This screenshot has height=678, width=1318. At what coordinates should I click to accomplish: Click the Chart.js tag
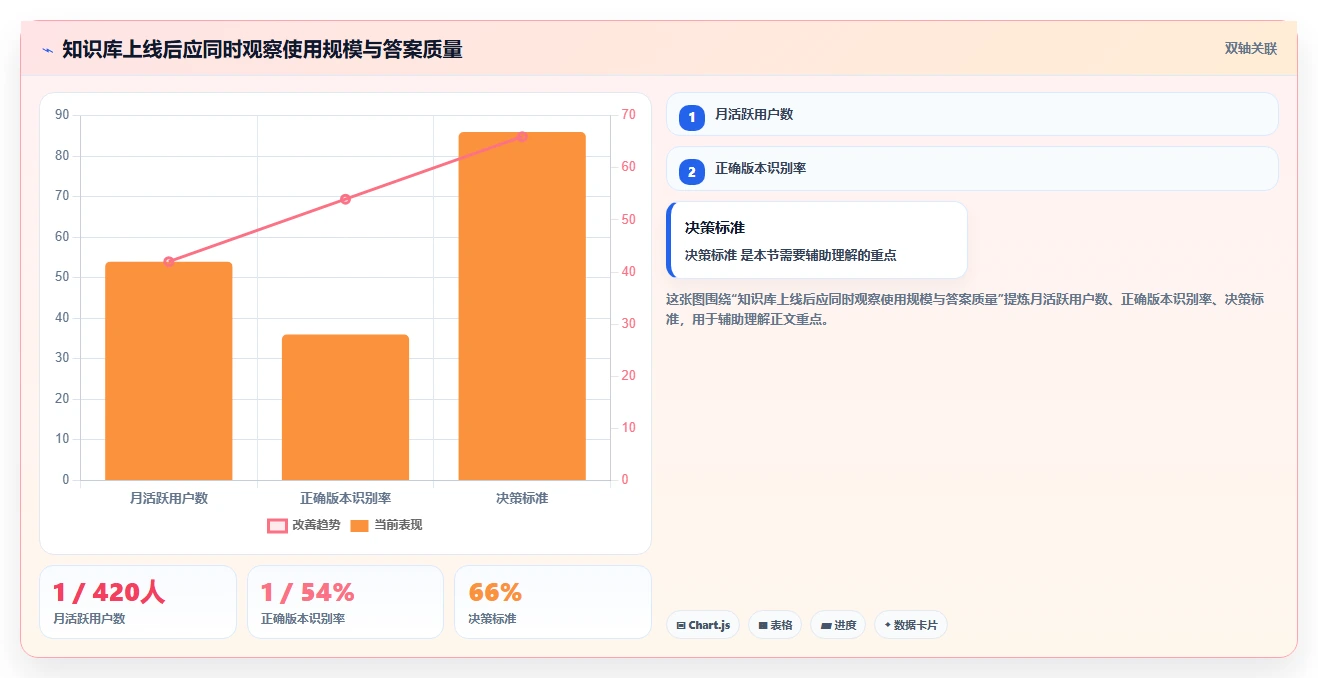tap(703, 625)
